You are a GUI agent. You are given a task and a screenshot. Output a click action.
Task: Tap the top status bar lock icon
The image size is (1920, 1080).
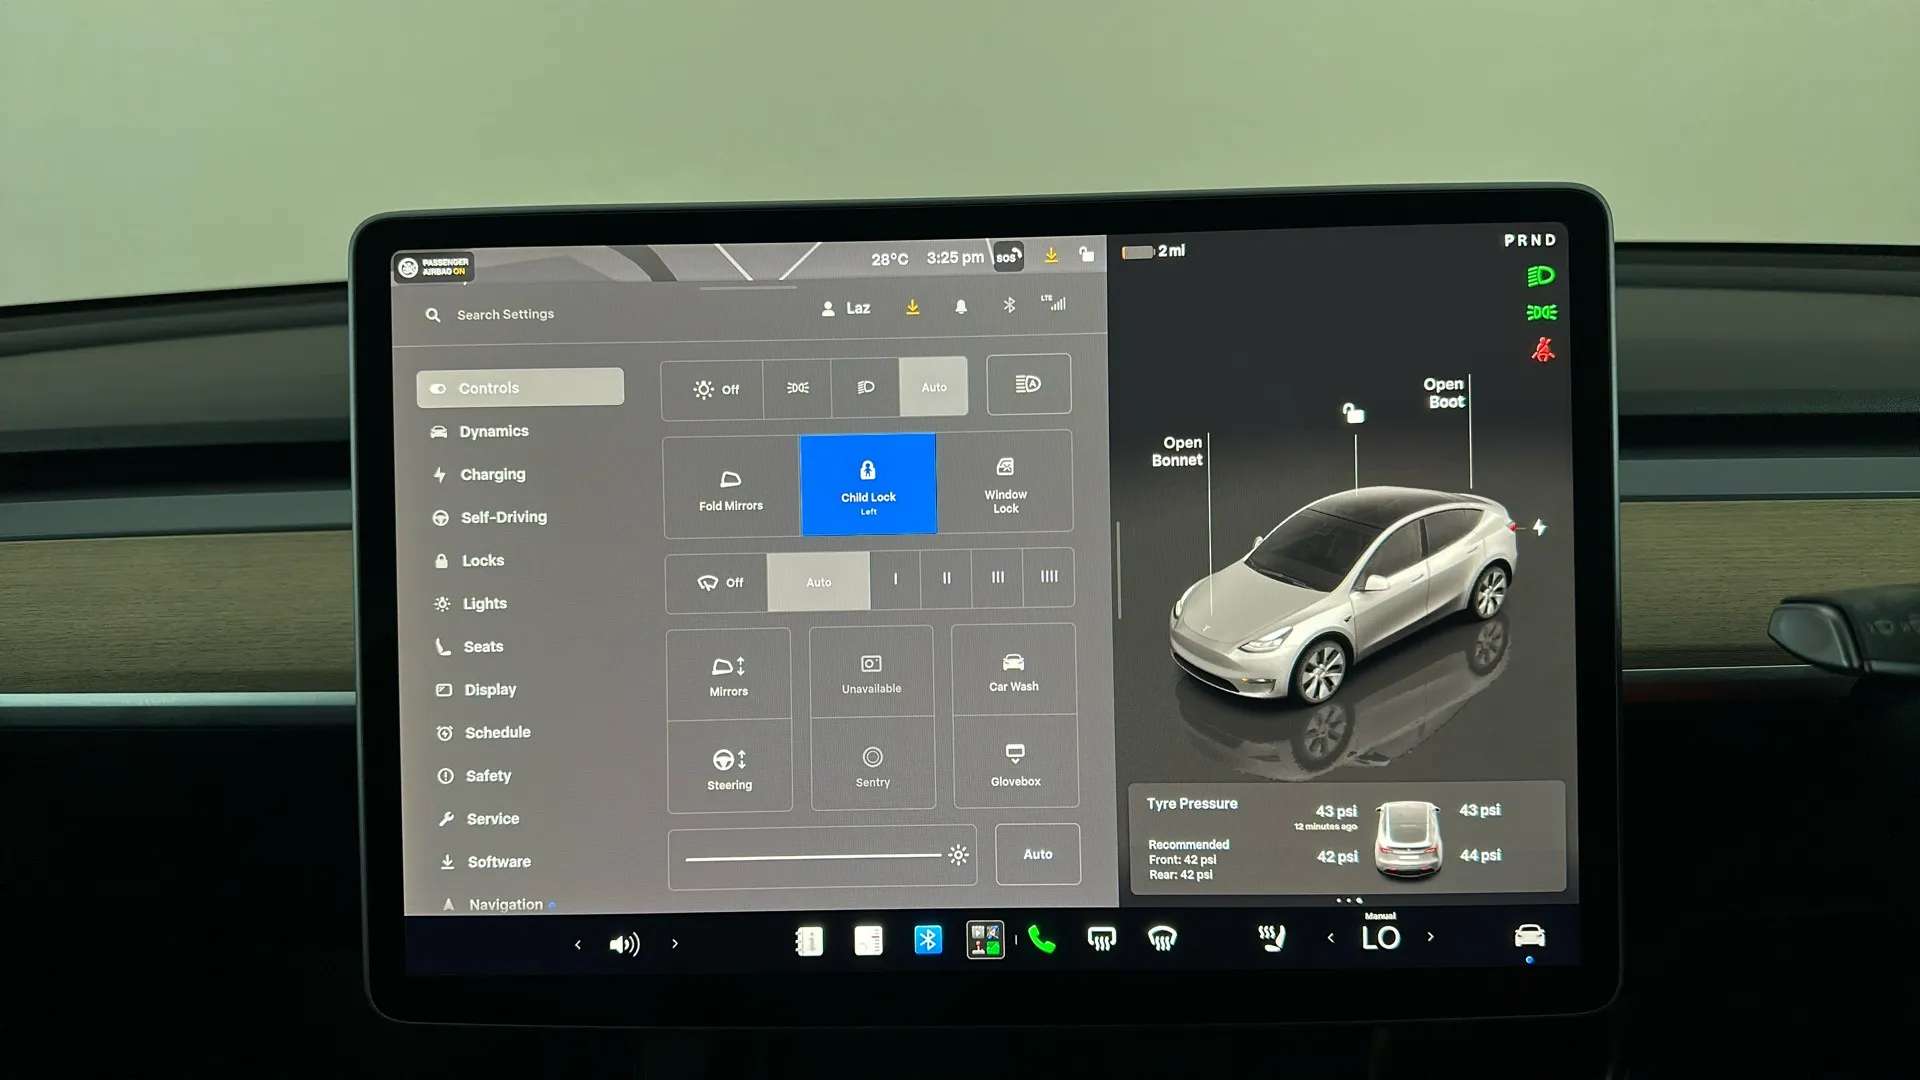[x=1087, y=254]
